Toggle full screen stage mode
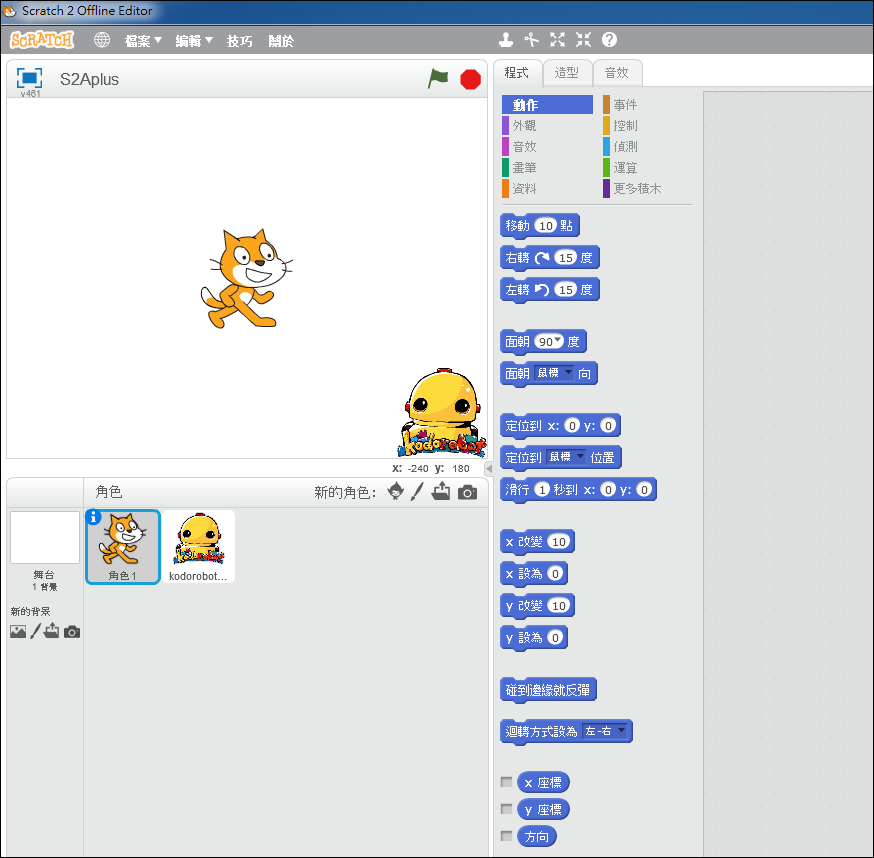The image size is (874, 858). [29, 78]
